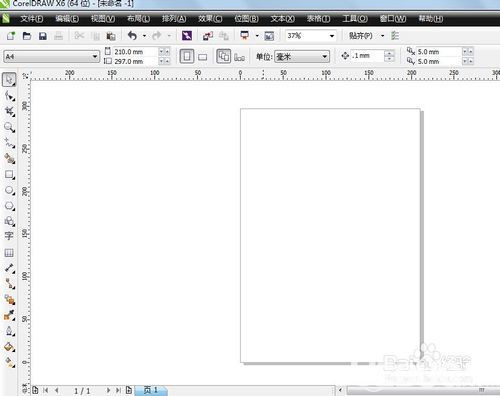Select the Pick tool in the toolbox

point(9,80)
